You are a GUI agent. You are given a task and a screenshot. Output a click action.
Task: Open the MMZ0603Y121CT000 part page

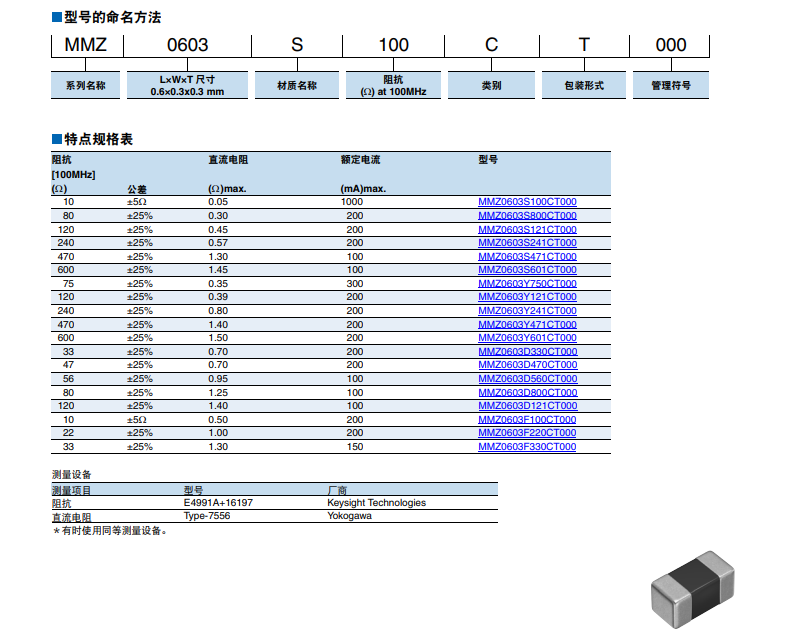click(527, 297)
